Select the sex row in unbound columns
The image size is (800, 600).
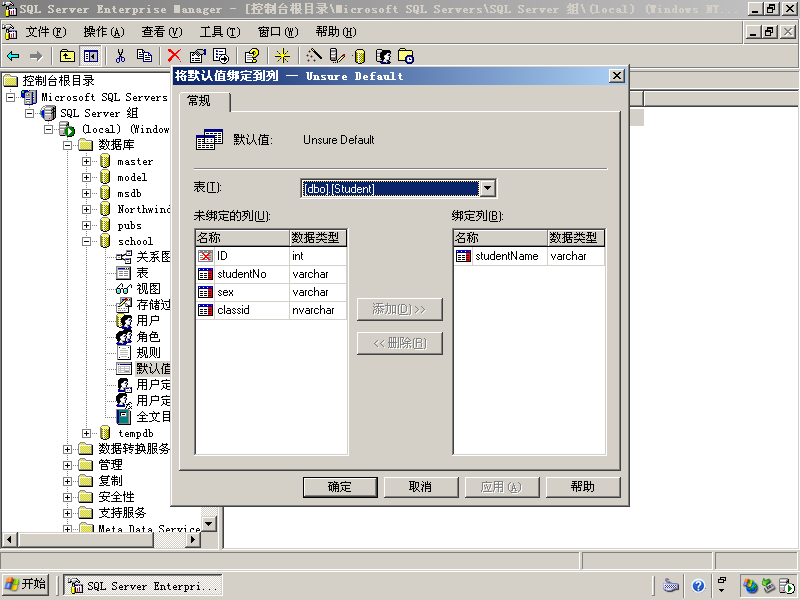click(271, 292)
